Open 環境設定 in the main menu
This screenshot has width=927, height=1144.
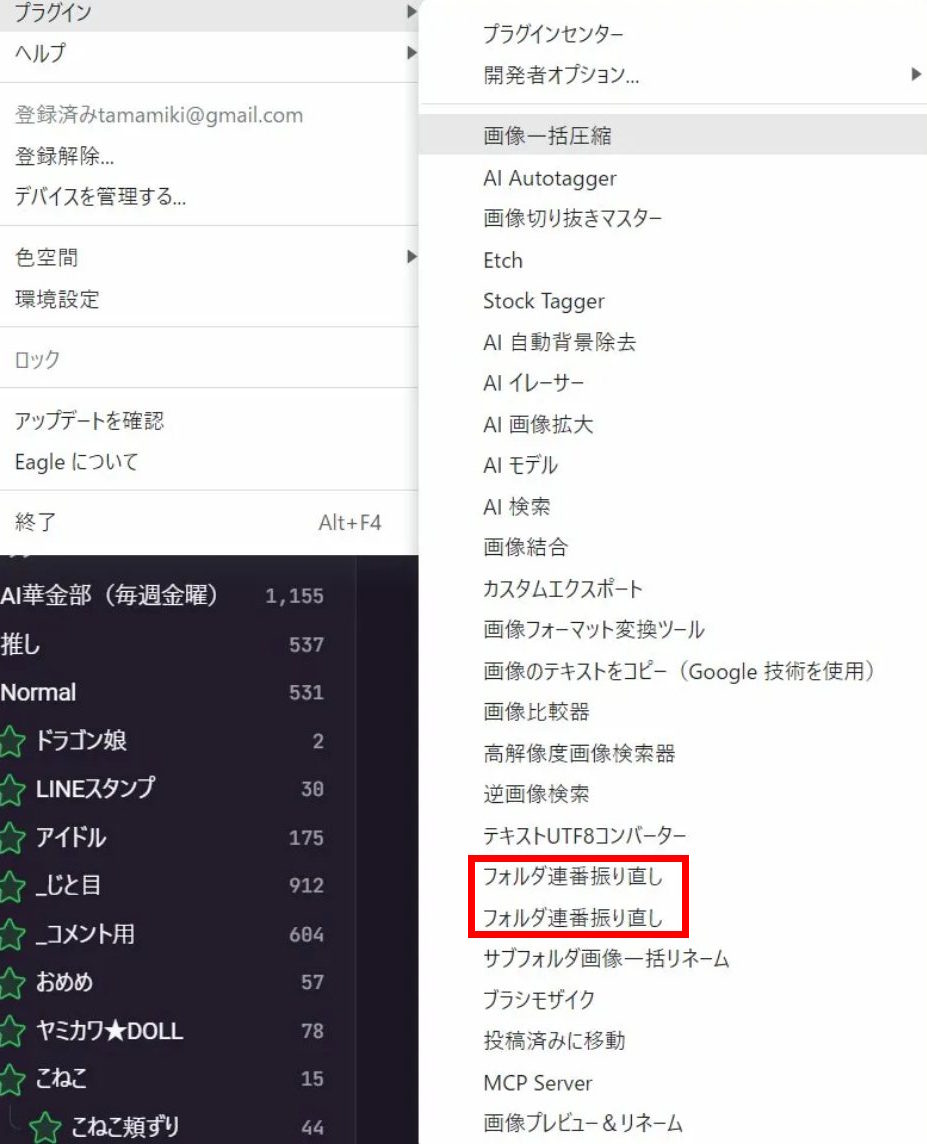(57, 299)
